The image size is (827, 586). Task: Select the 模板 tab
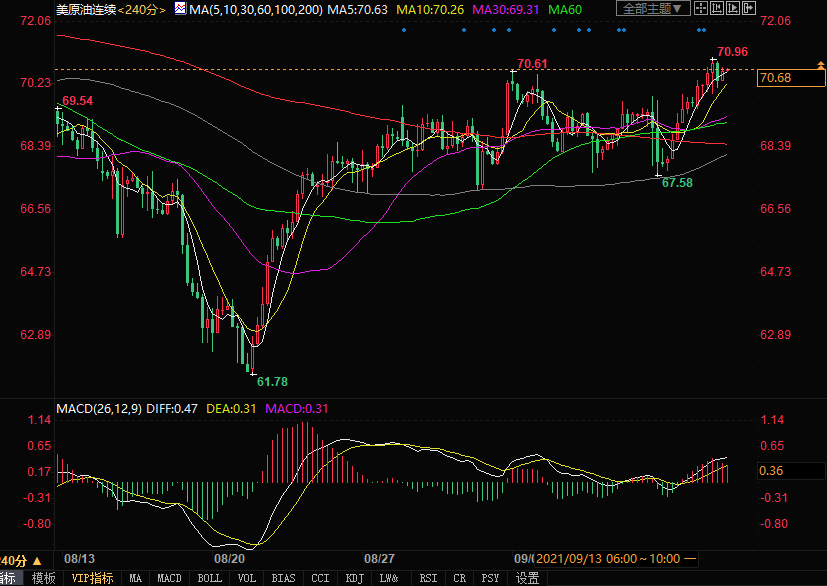click(43, 578)
